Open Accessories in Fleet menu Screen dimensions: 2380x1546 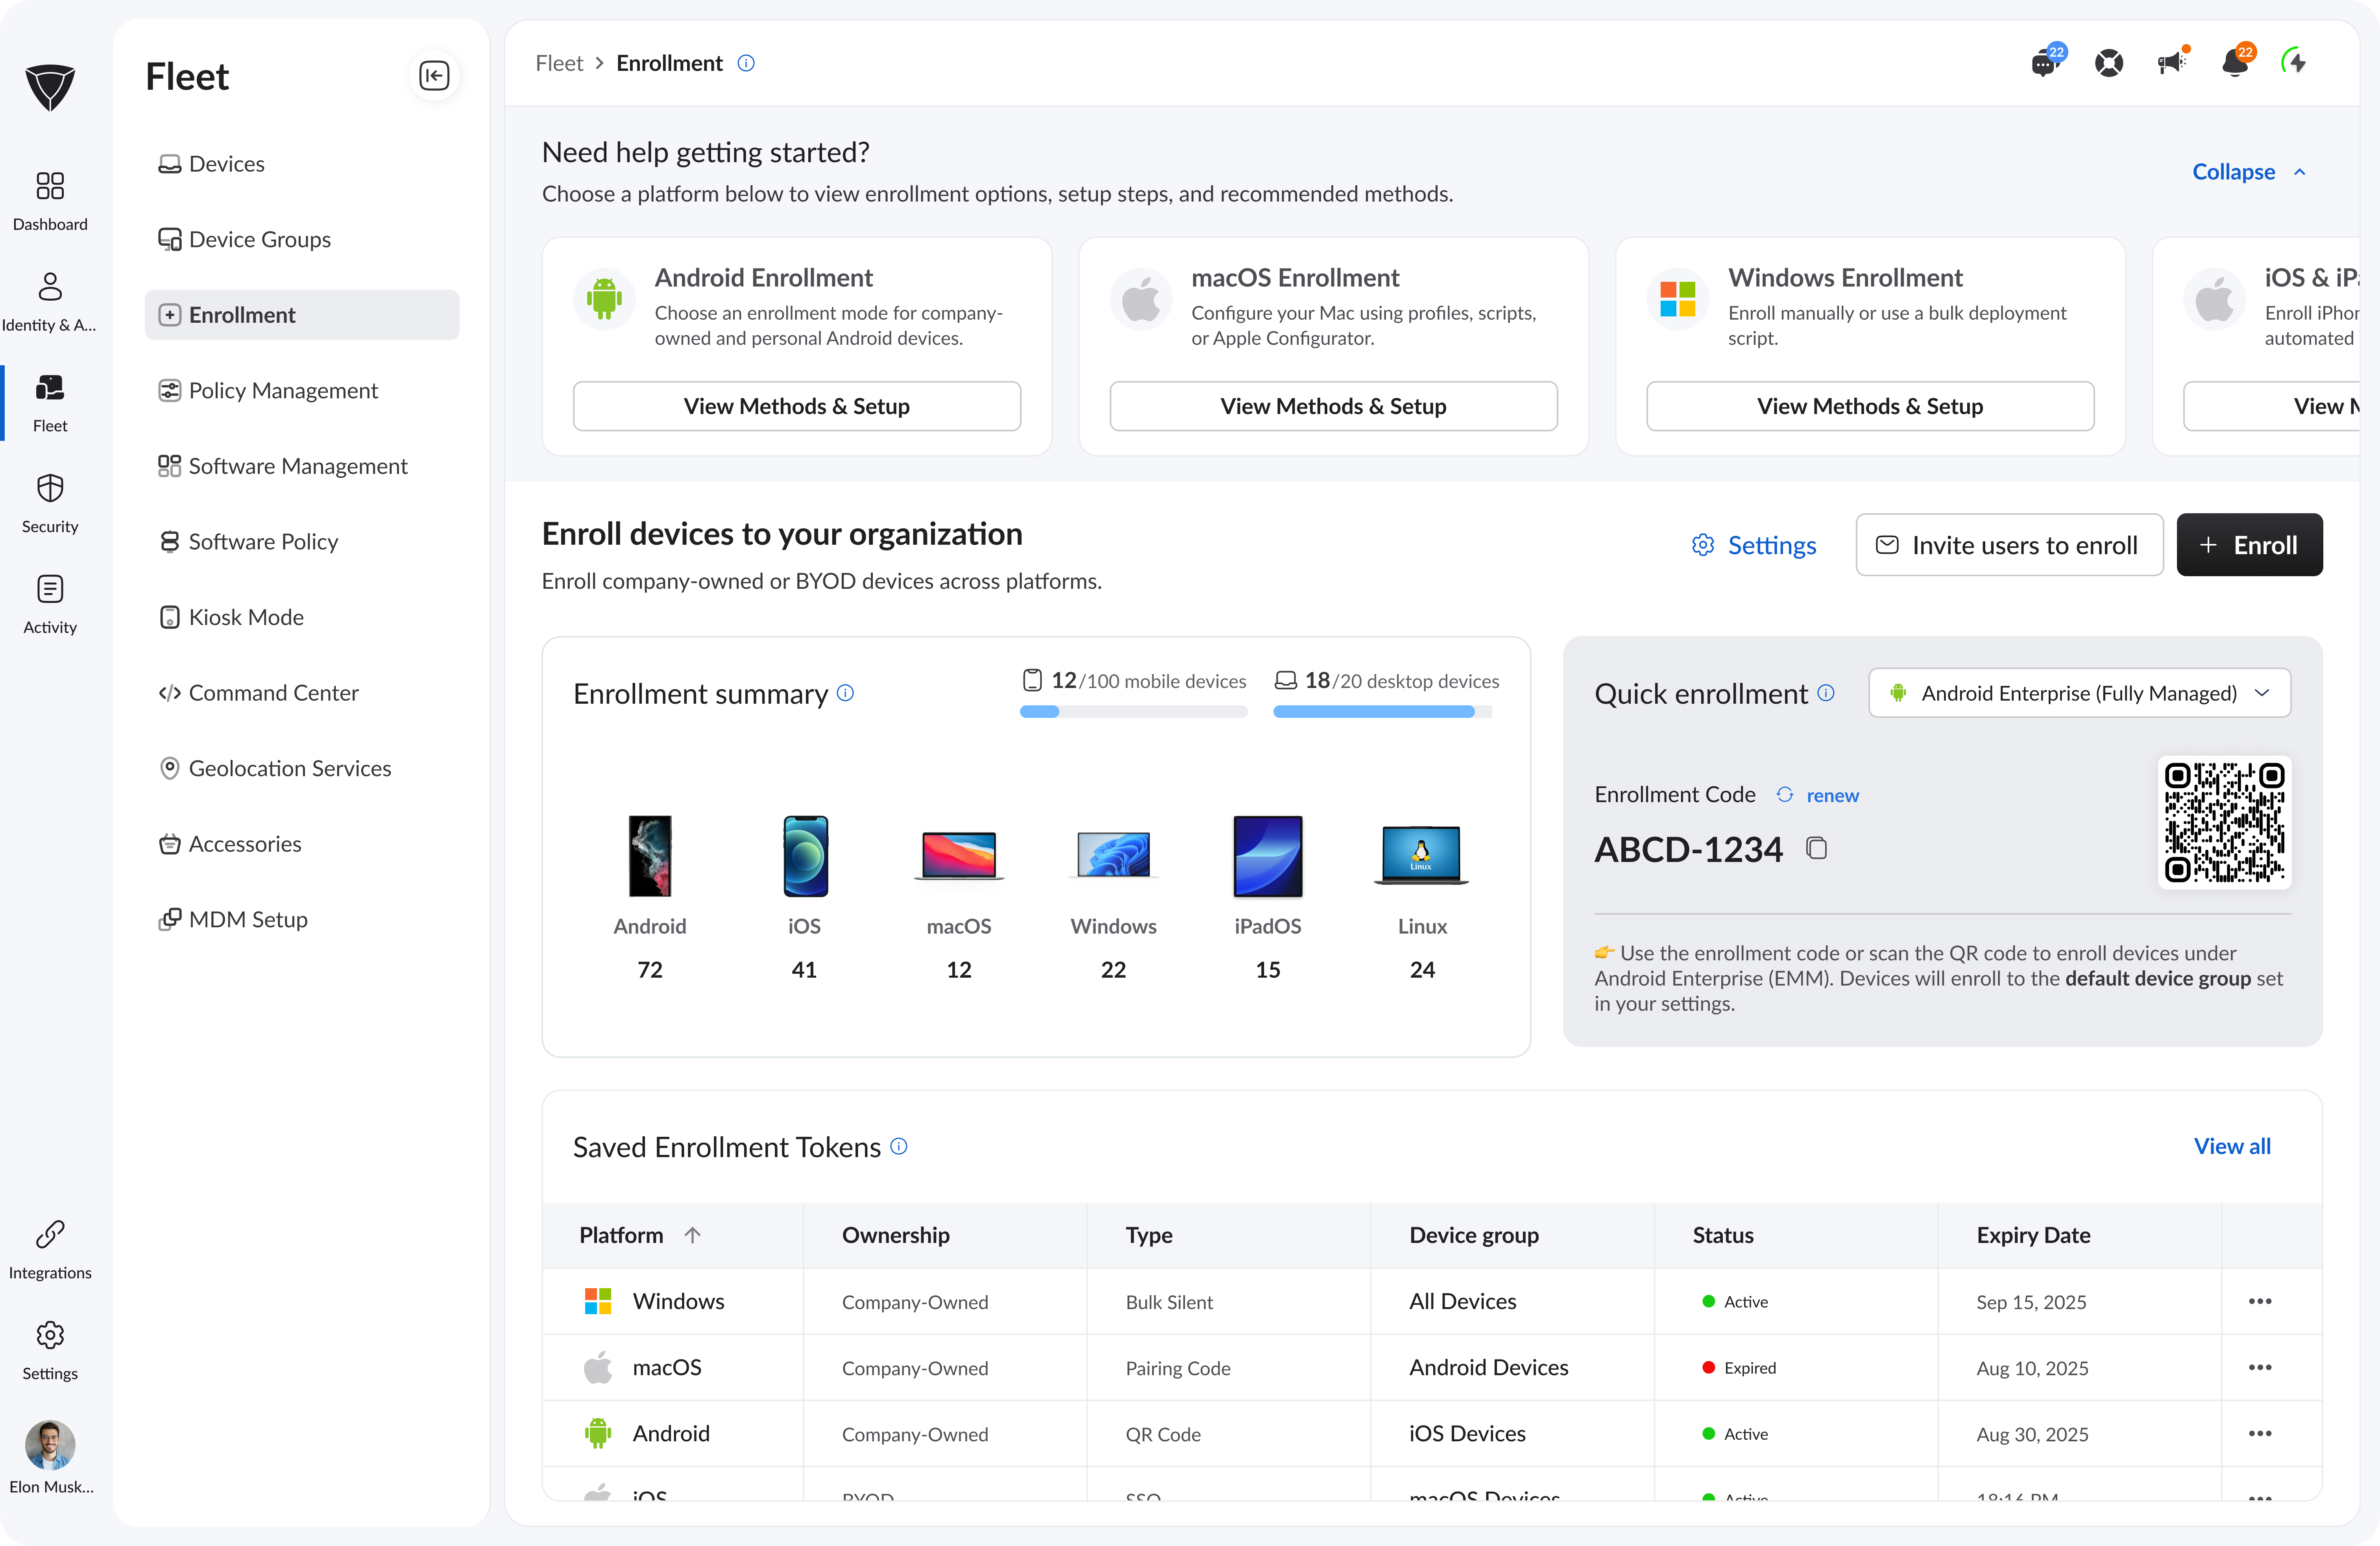tap(301, 844)
